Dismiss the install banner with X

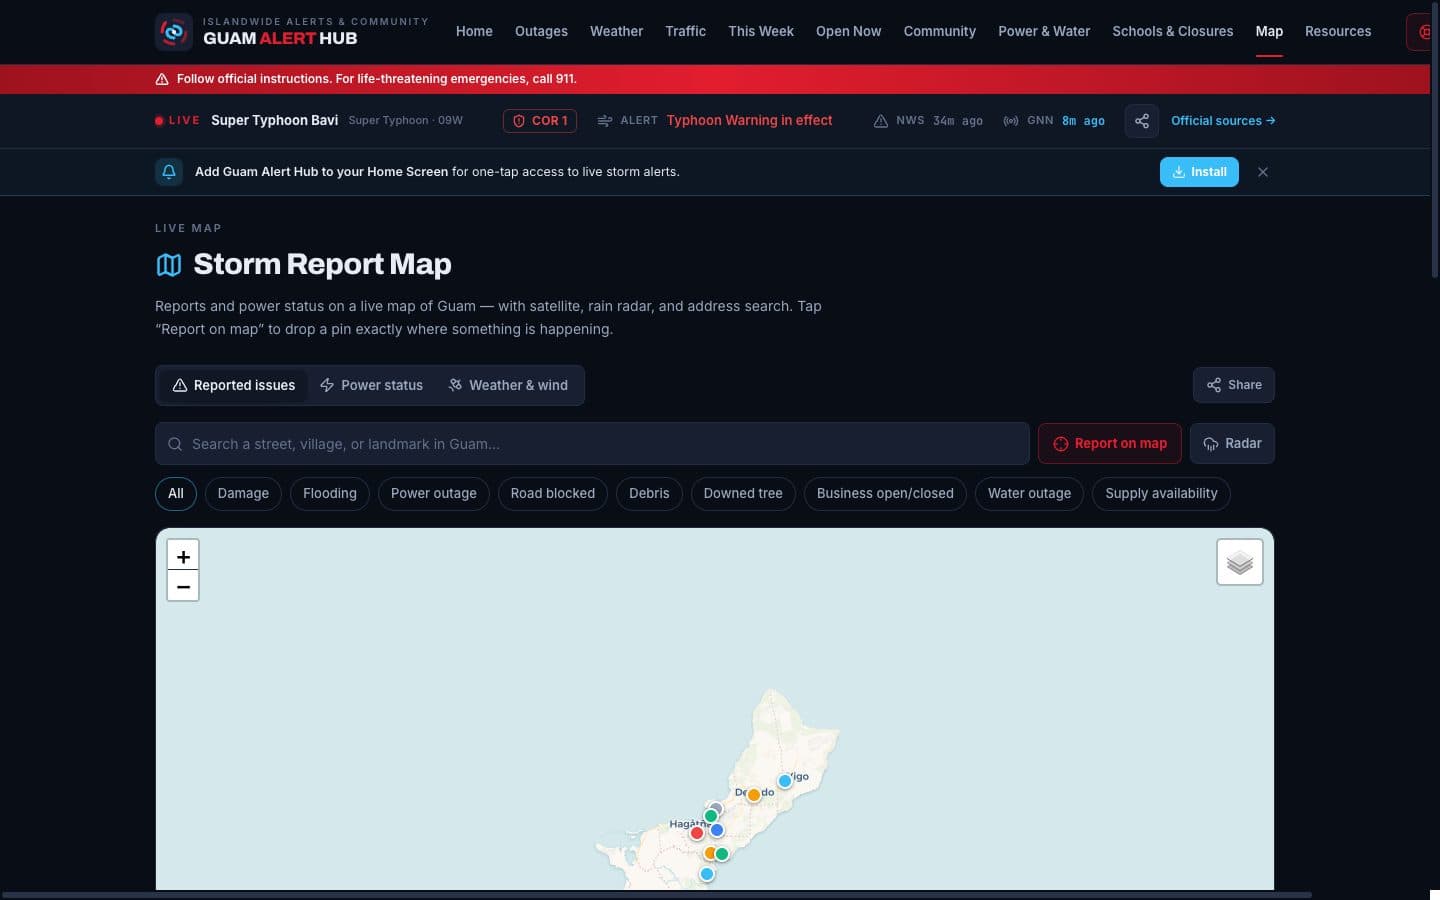click(x=1263, y=172)
